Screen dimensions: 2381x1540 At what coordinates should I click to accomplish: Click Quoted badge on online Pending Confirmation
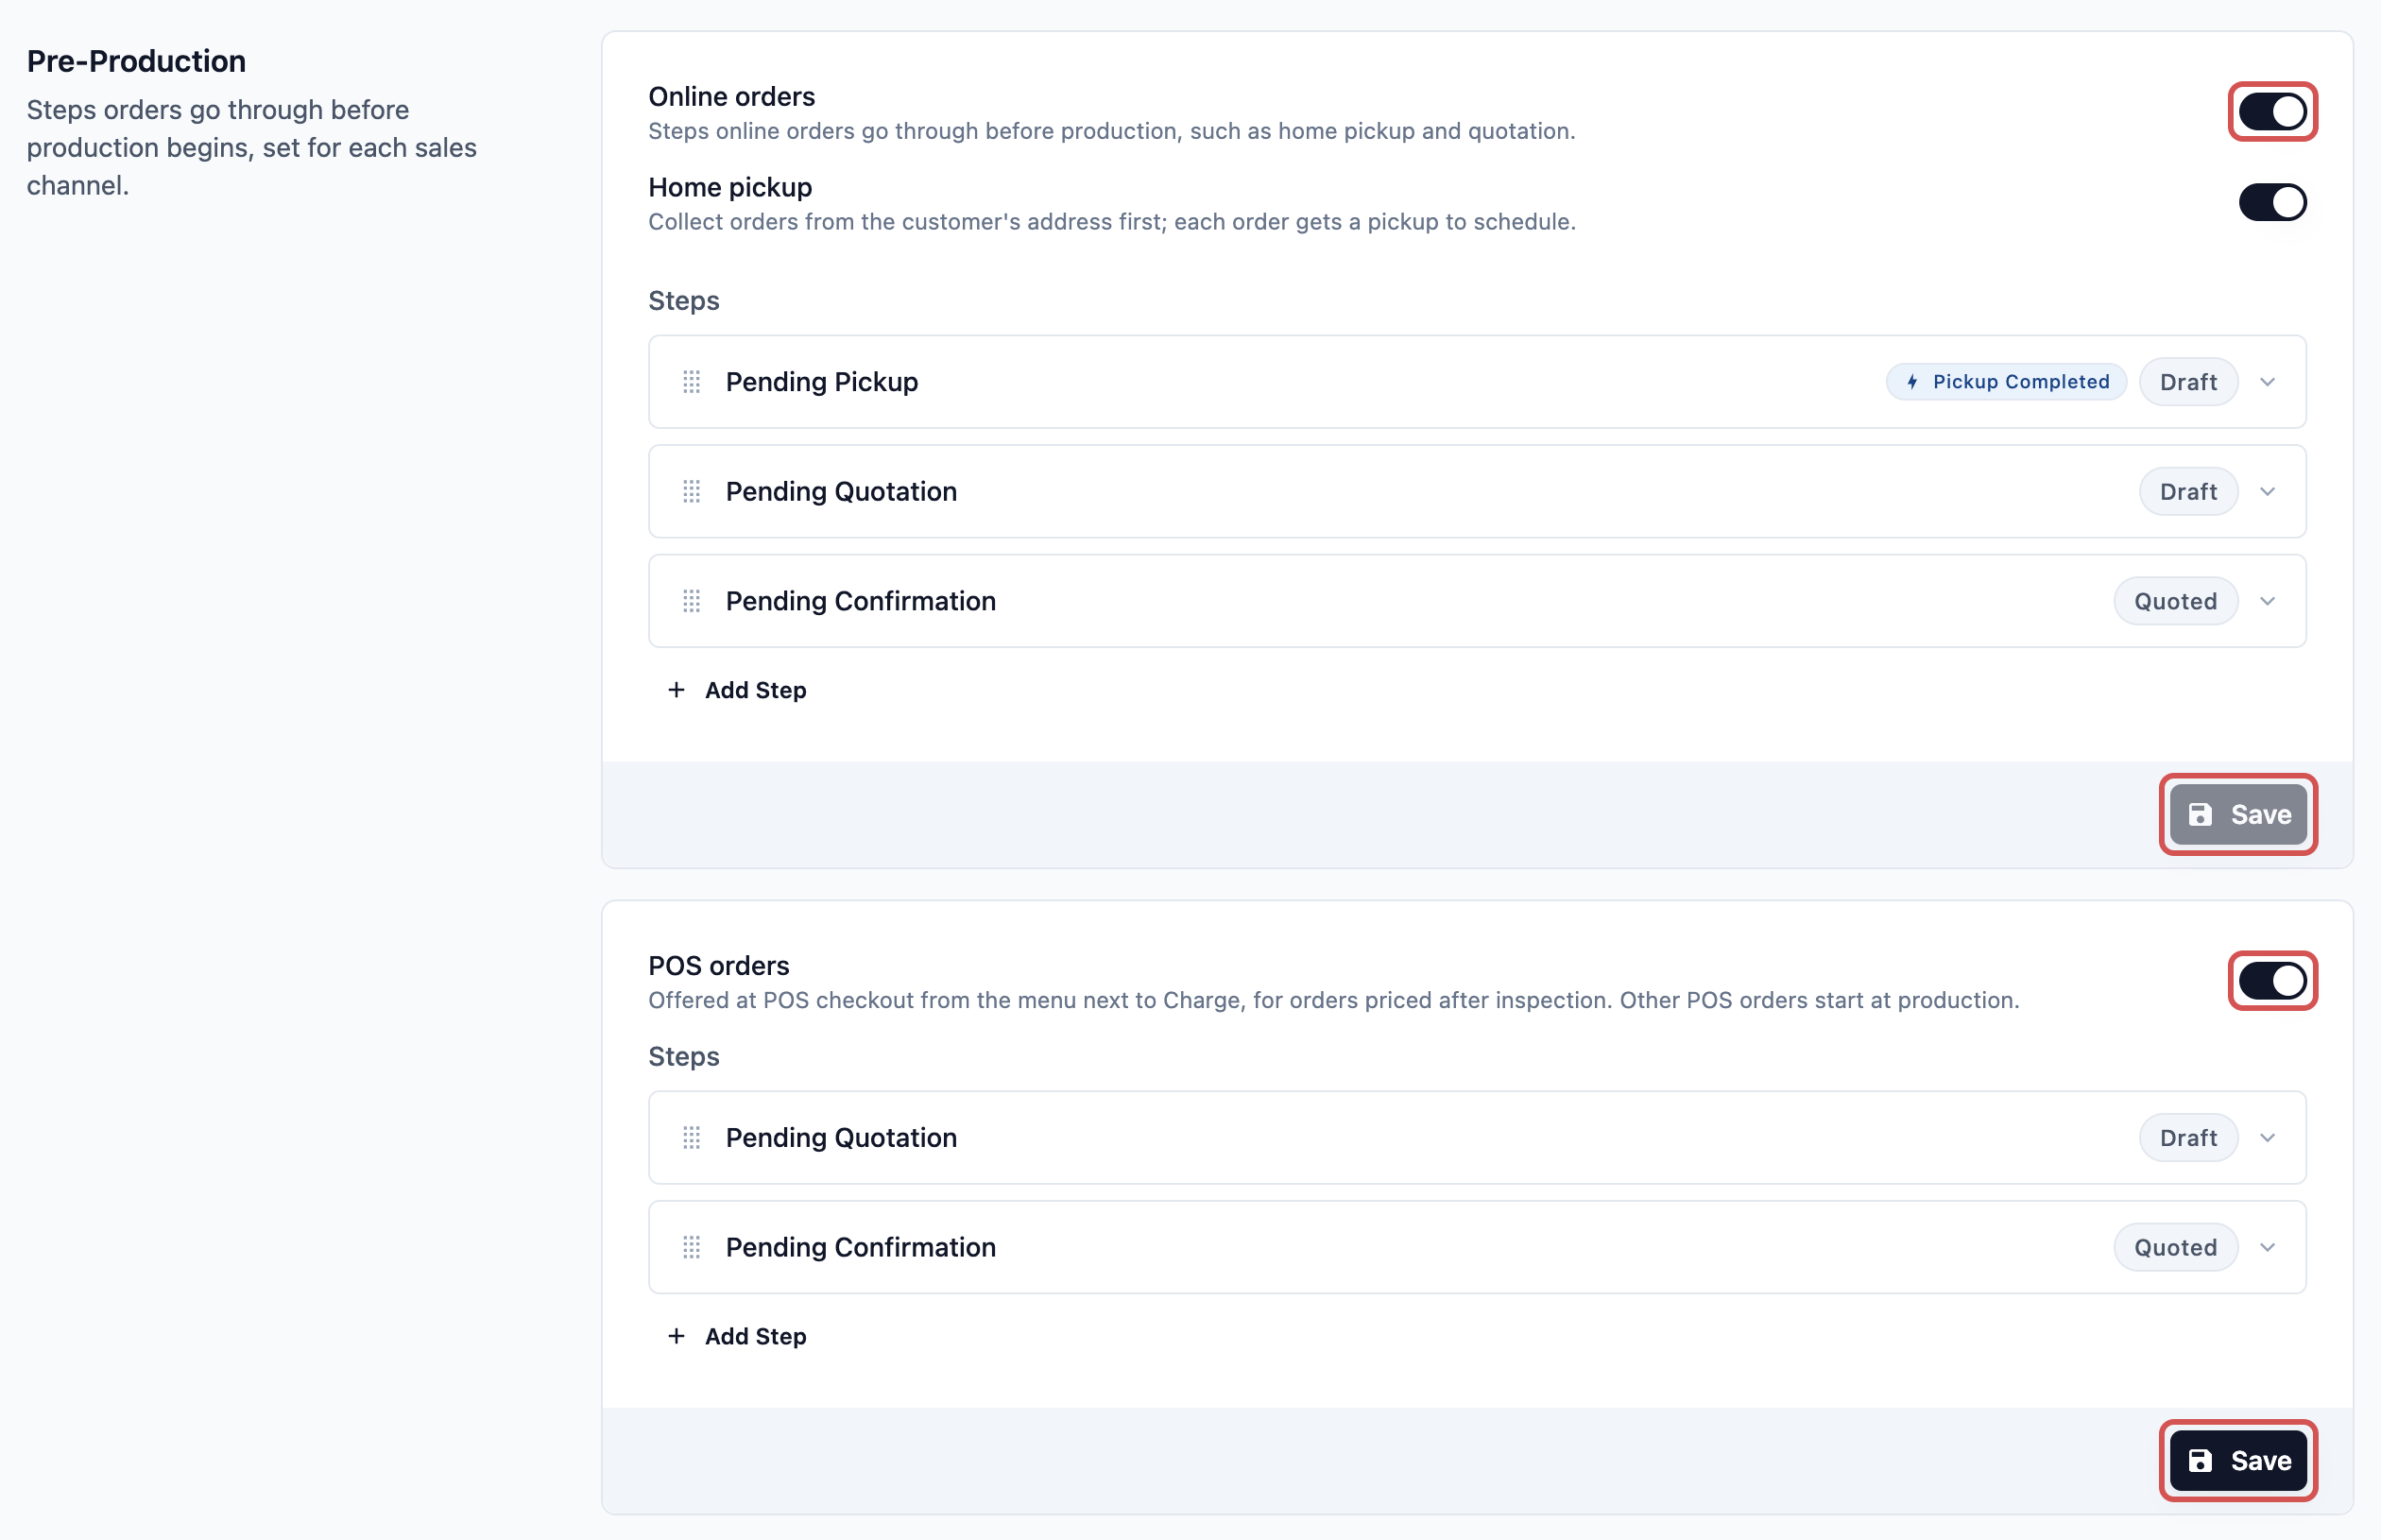pos(2175,601)
